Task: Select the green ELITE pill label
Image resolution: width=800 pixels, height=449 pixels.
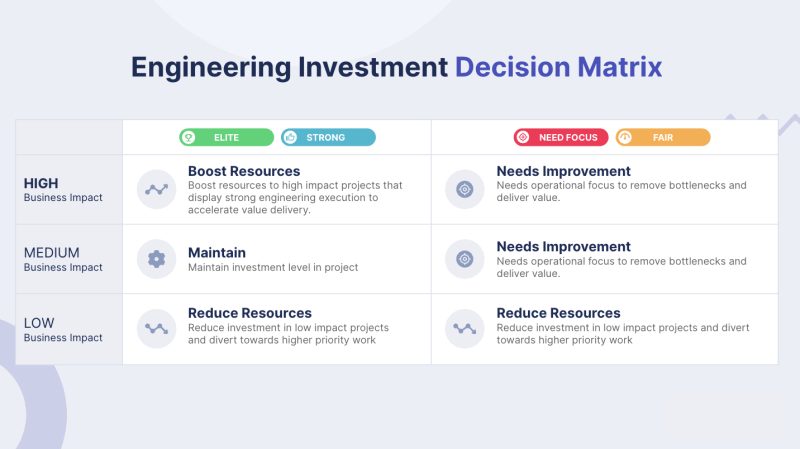Action: pyautogui.click(x=227, y=137)
